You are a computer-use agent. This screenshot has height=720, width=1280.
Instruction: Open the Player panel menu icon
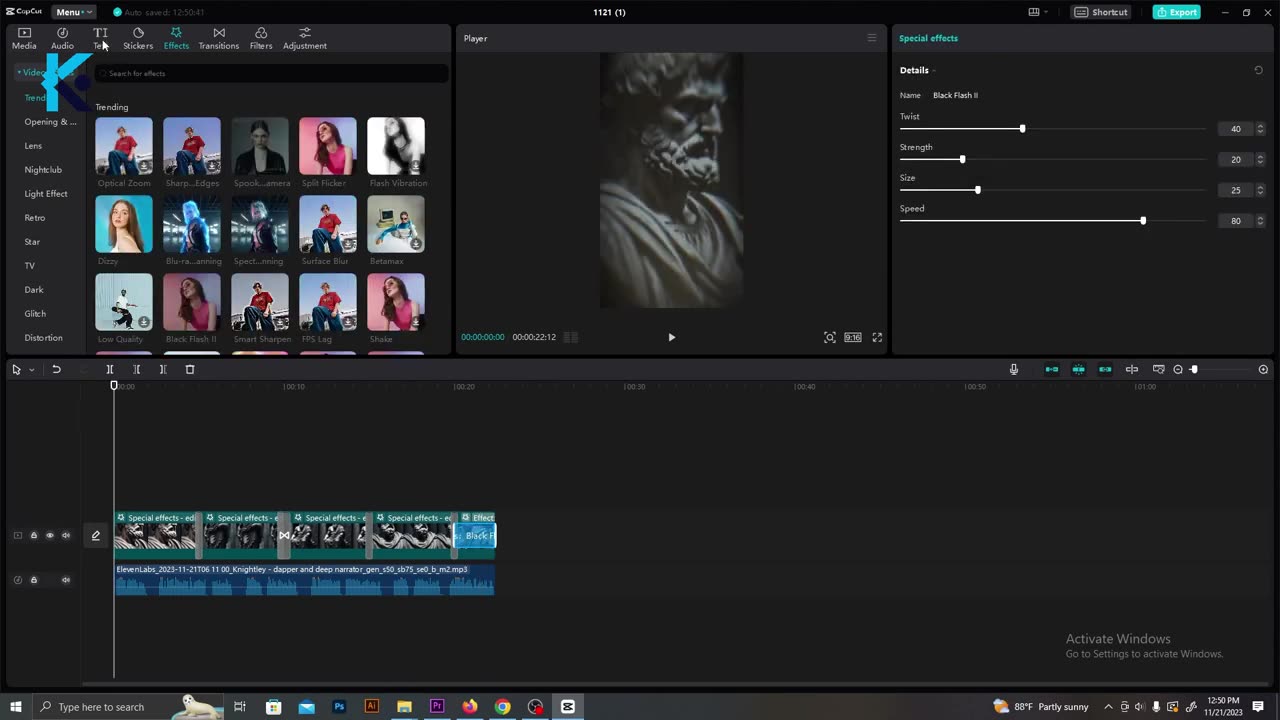(x=872, y=38)
